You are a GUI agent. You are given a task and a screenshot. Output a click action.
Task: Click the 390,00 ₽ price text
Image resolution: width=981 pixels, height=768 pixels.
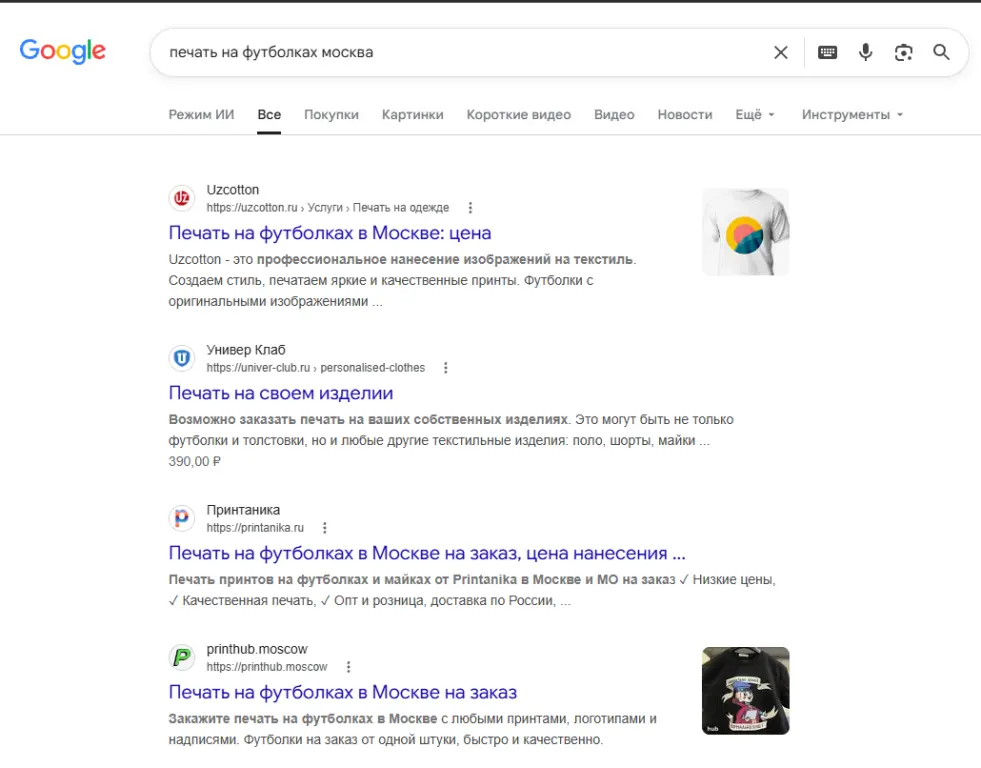[x=195, y=462]
